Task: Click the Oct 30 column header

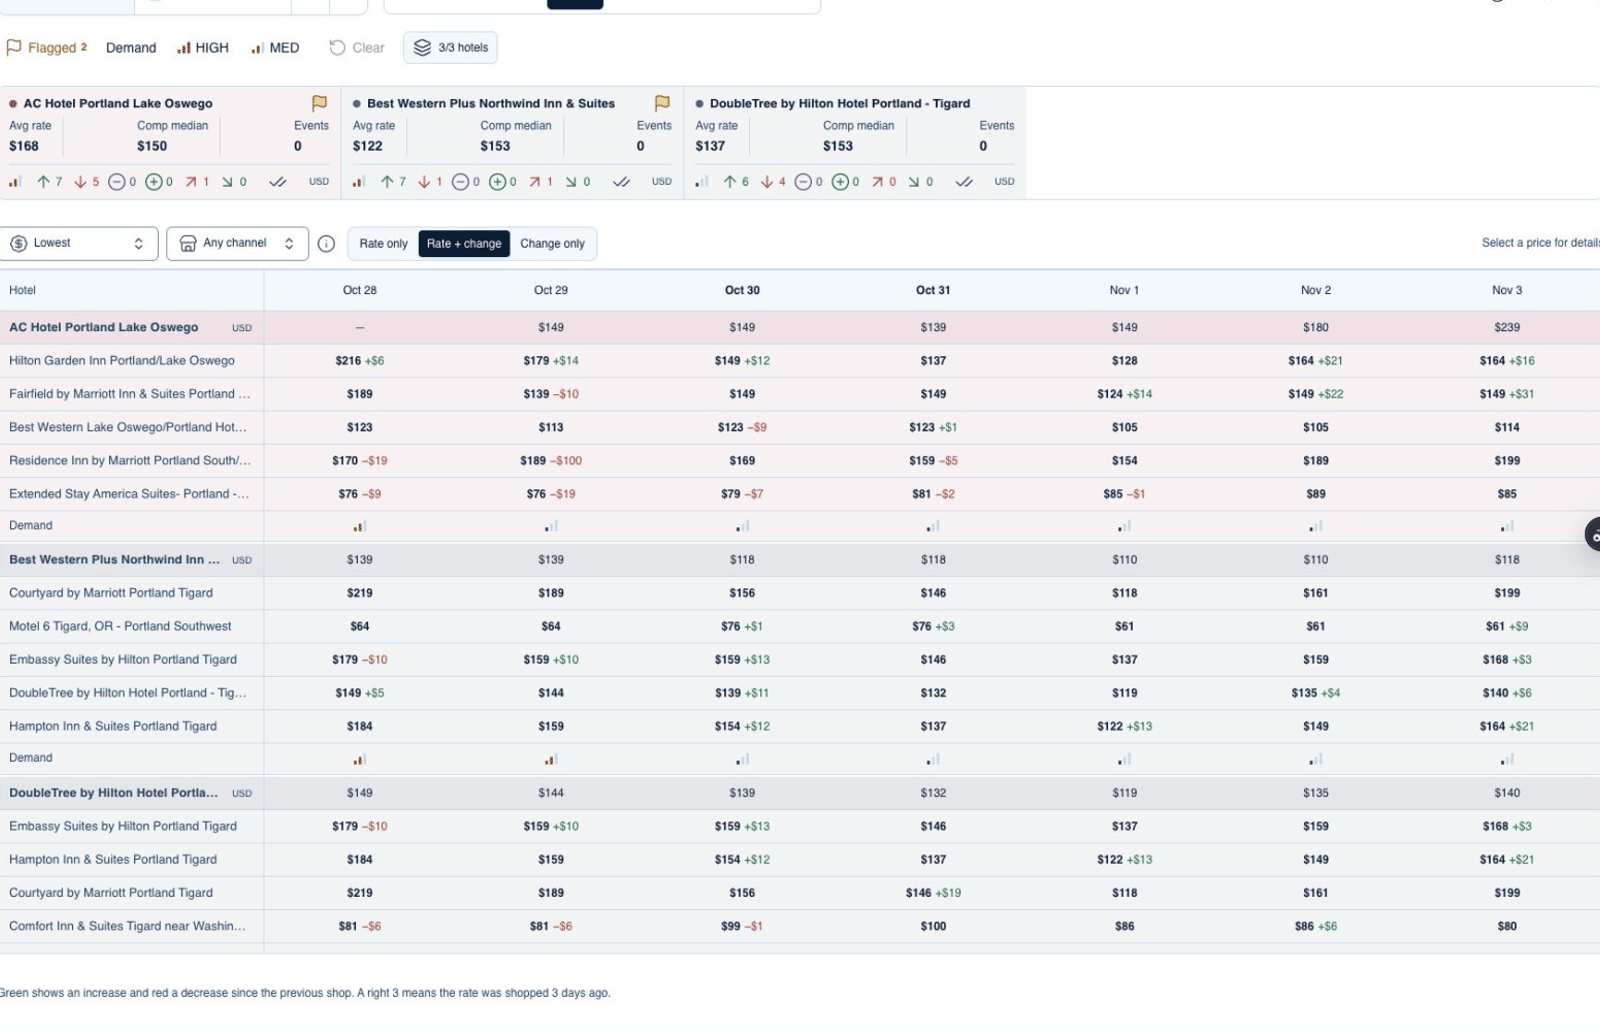Action: [742, 290]
